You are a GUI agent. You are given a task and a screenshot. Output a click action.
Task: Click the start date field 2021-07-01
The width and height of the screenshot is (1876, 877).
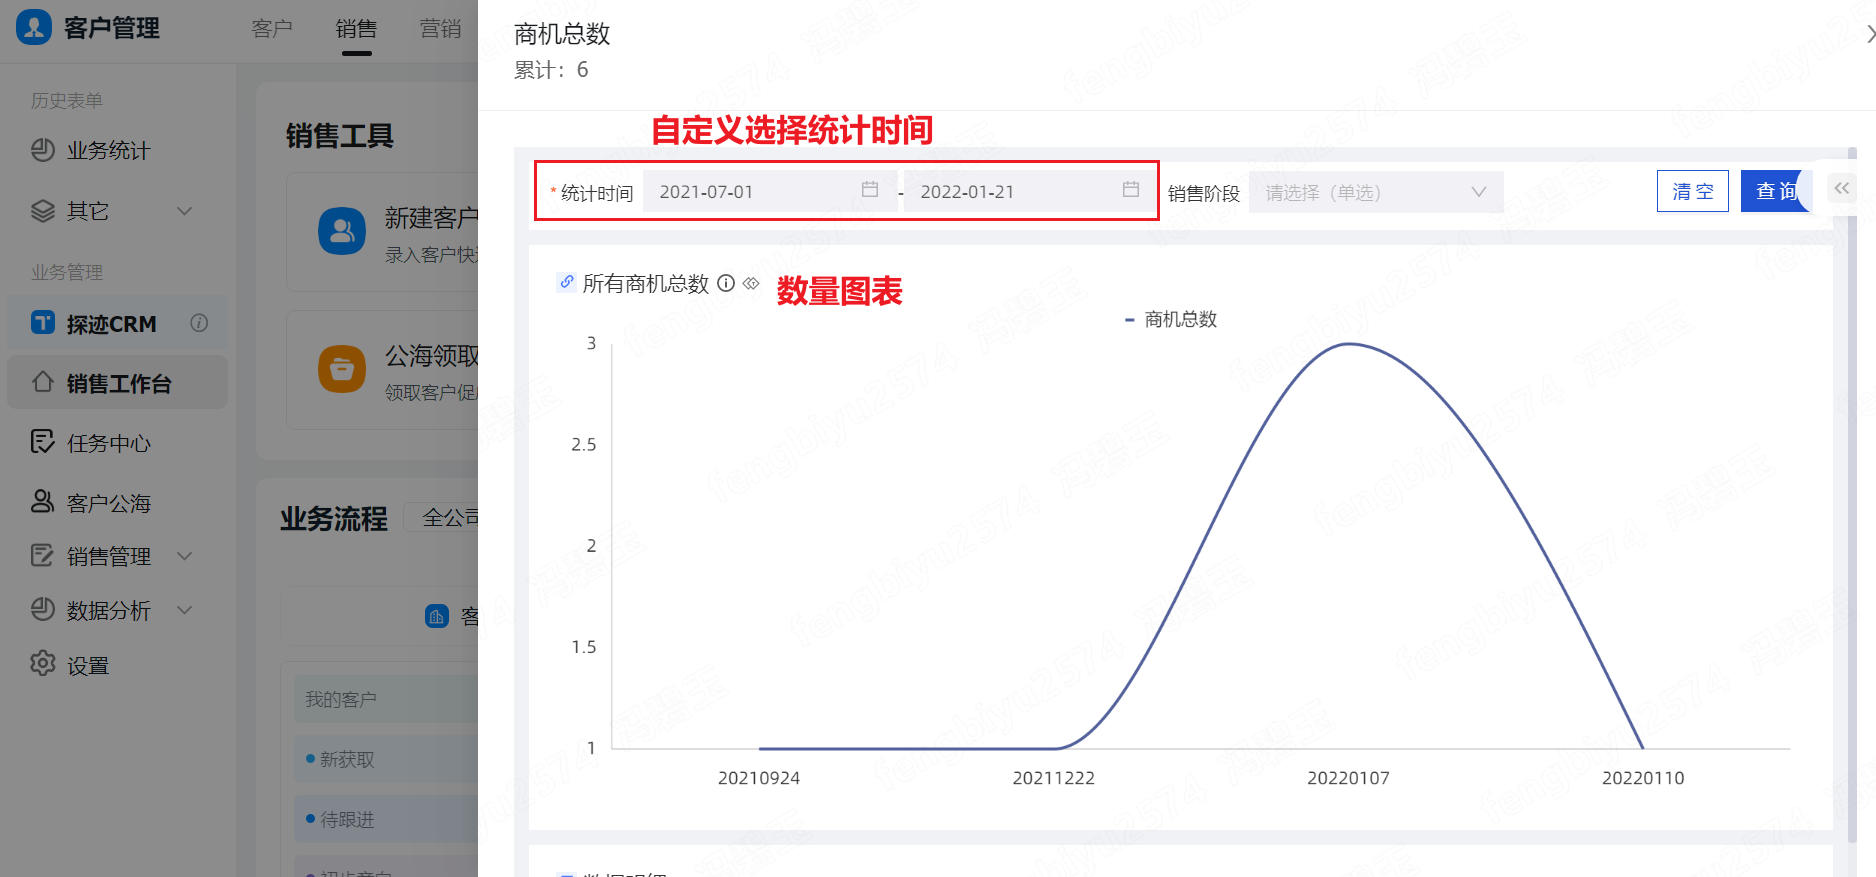768,191
